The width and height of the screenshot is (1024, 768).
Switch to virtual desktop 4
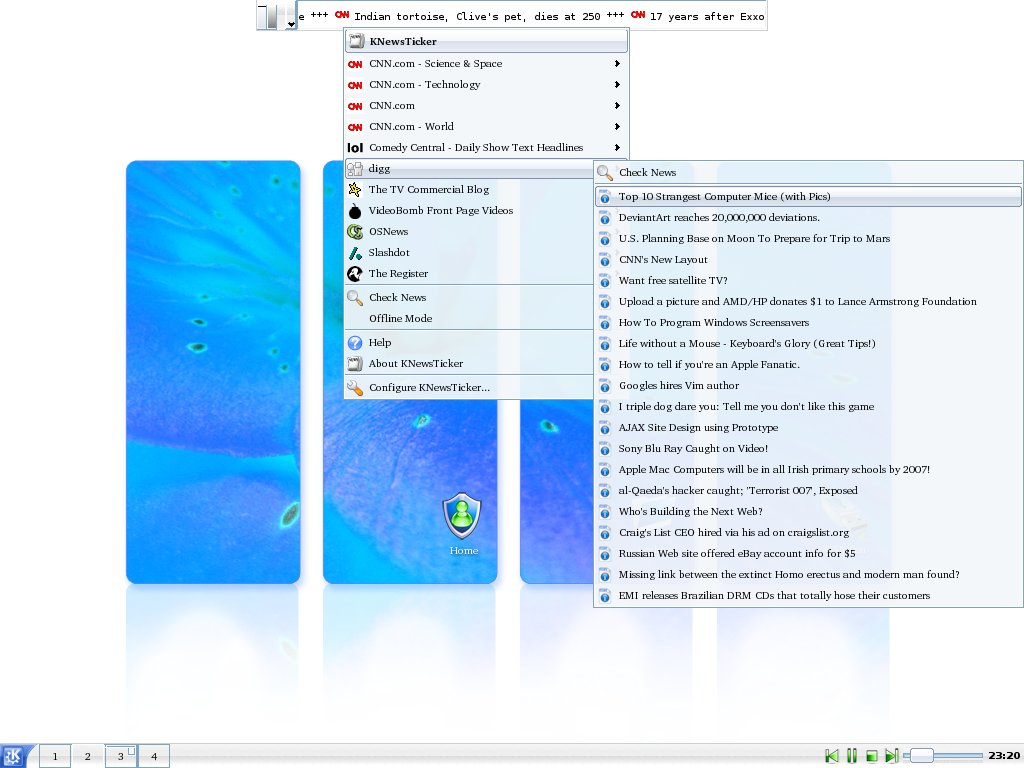[x=153, y=756]
